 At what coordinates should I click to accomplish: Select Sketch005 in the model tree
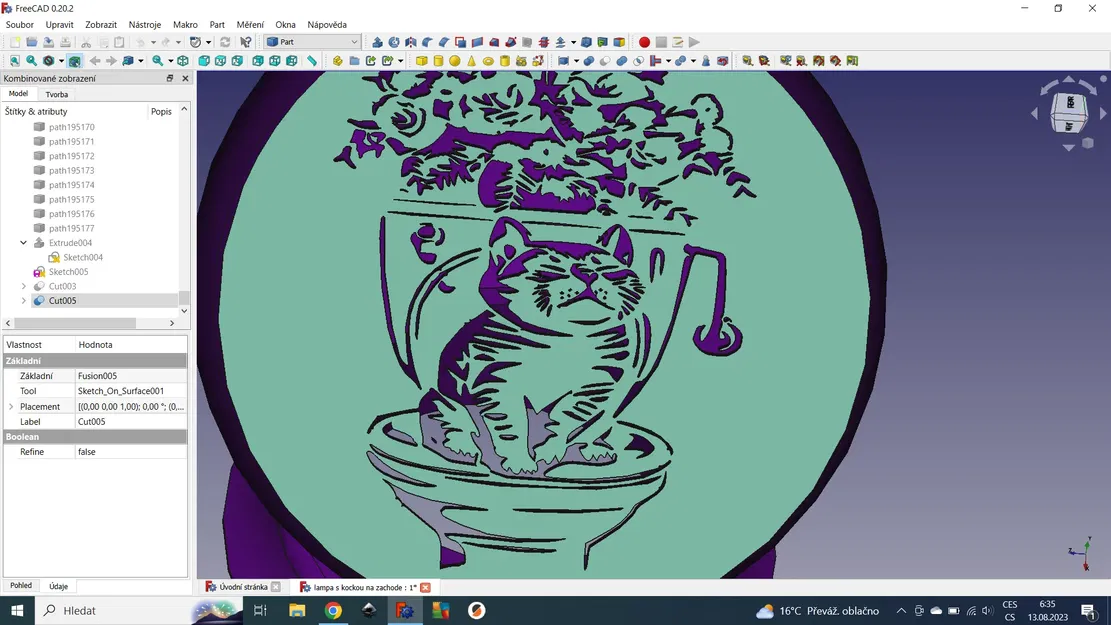(x=69, y=271)
